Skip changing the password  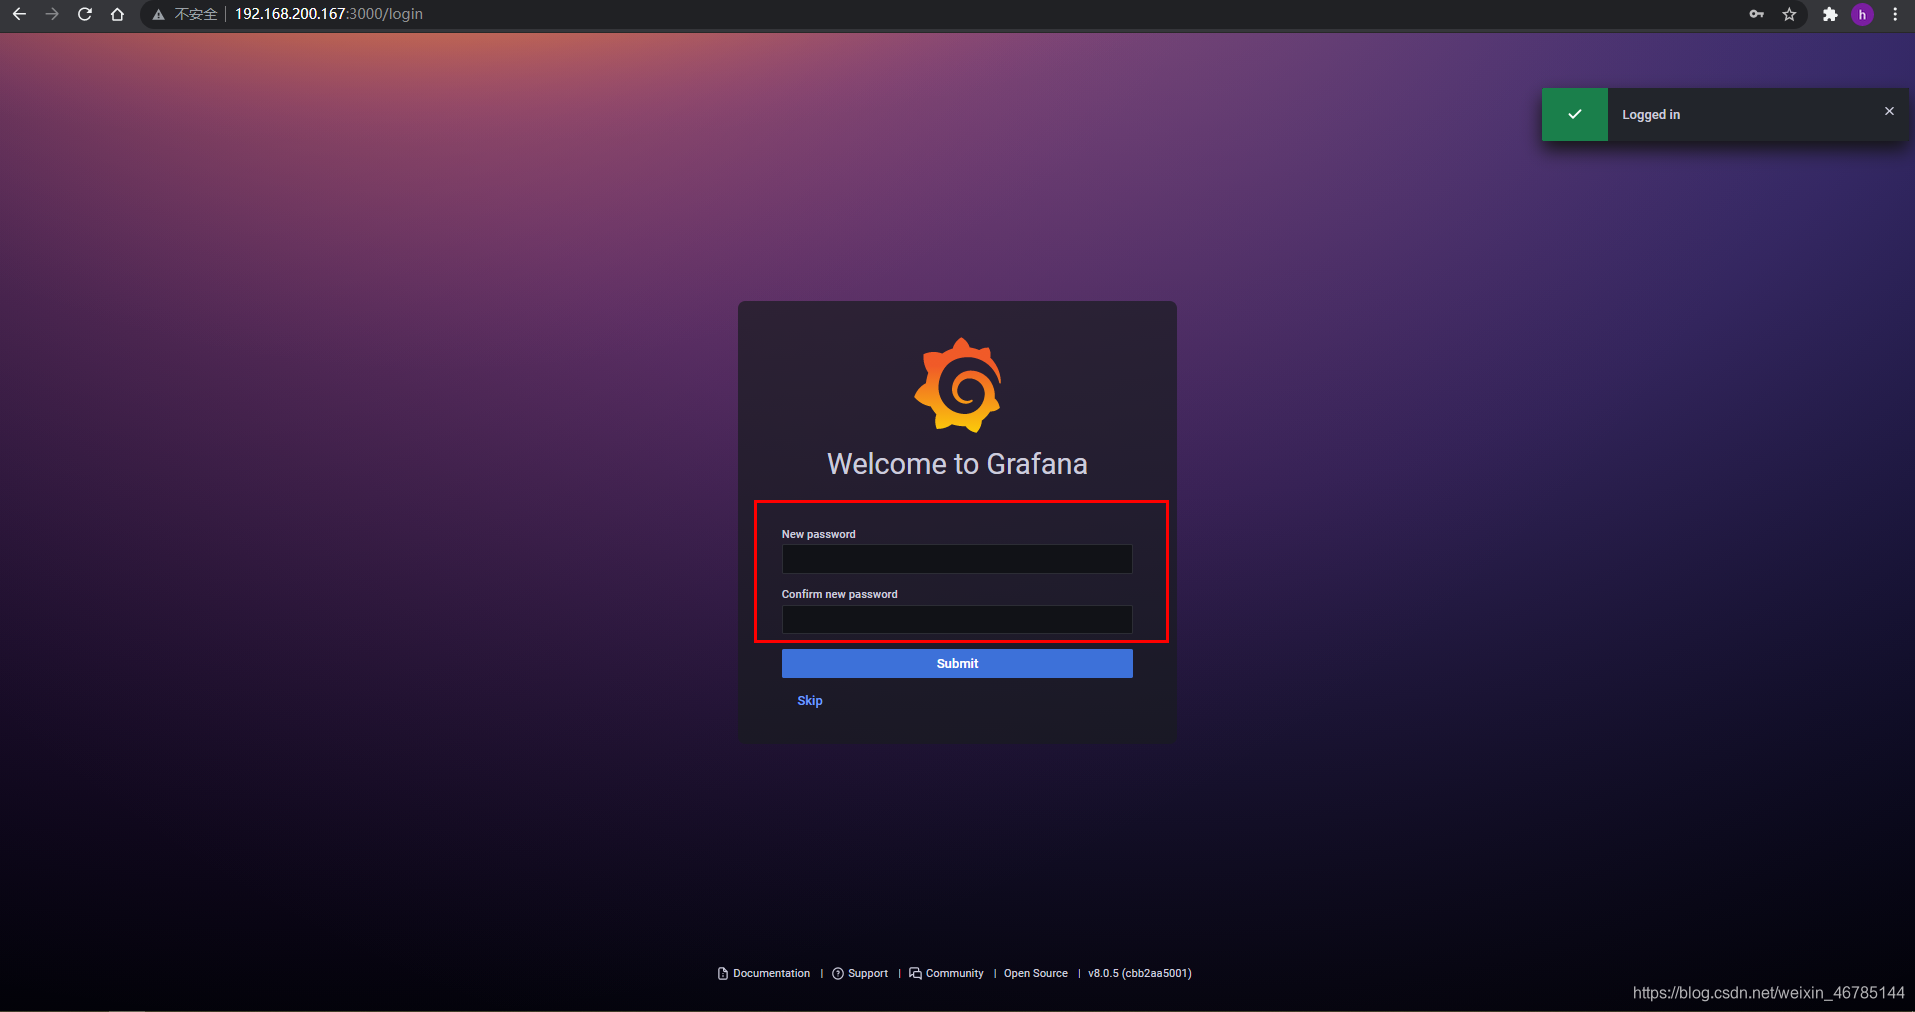[810, 700]
